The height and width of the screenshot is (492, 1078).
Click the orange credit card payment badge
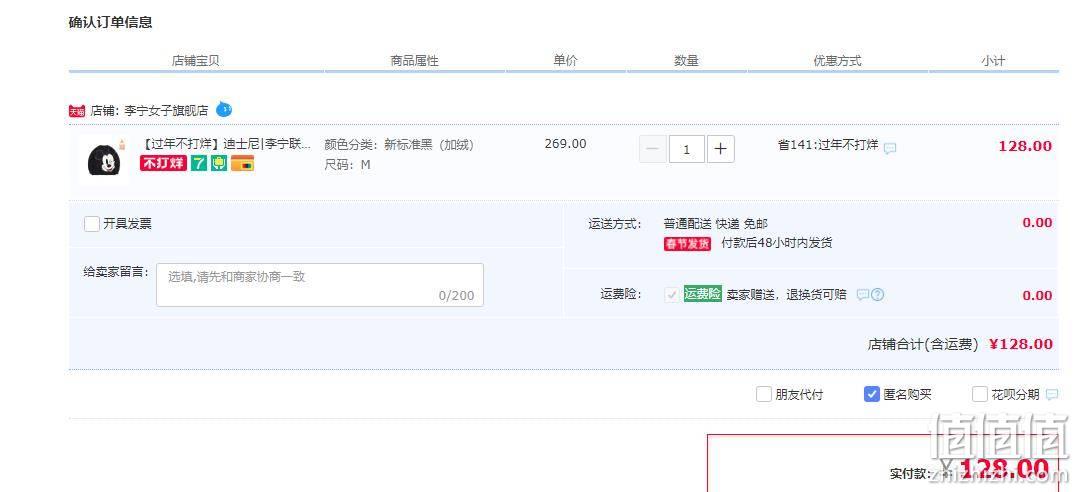coord(243,163)
